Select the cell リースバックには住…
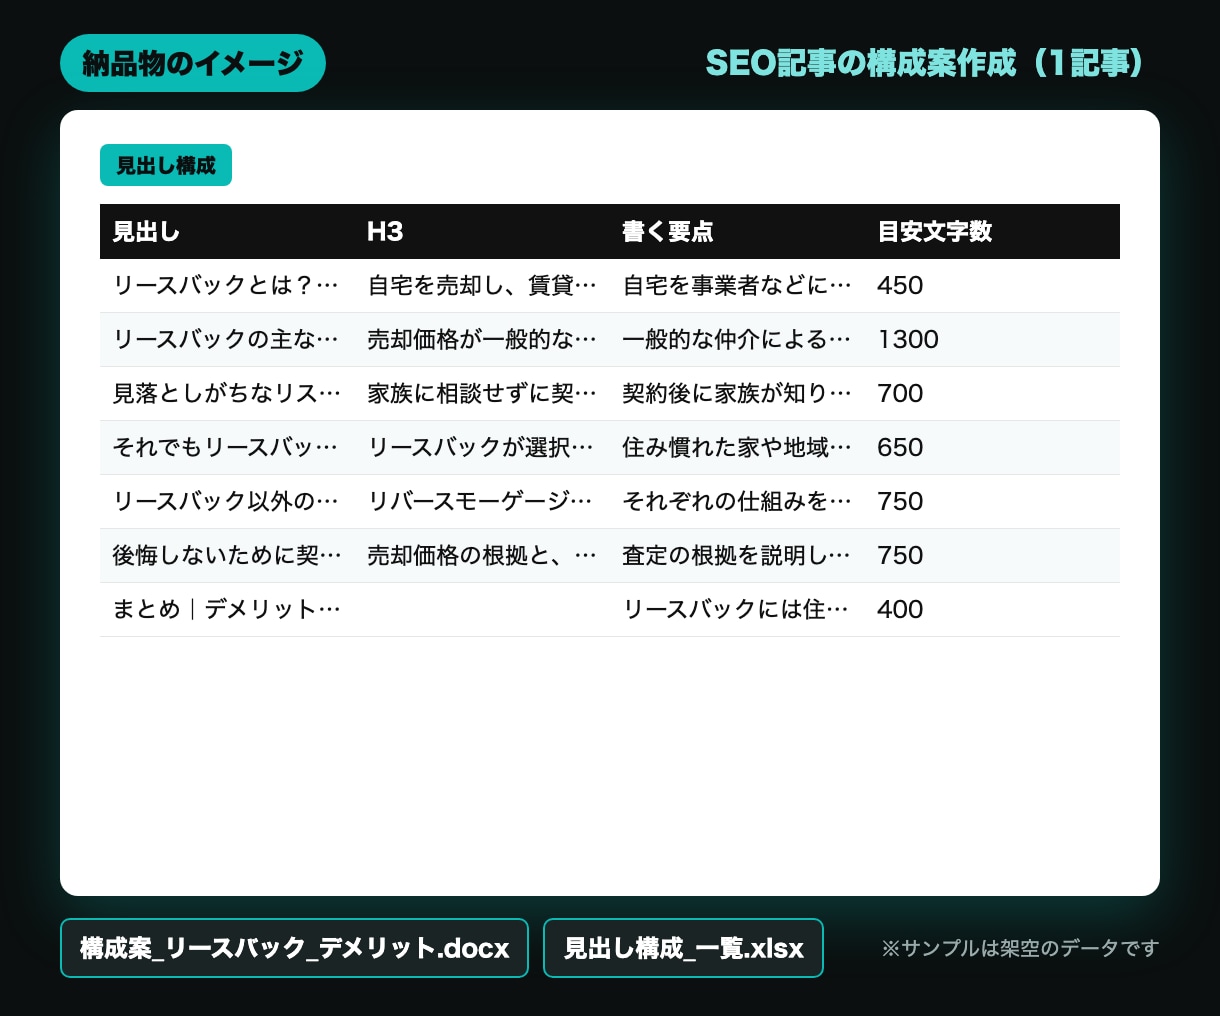This screenshot has height=1016, width=1220. coord(737,610)
